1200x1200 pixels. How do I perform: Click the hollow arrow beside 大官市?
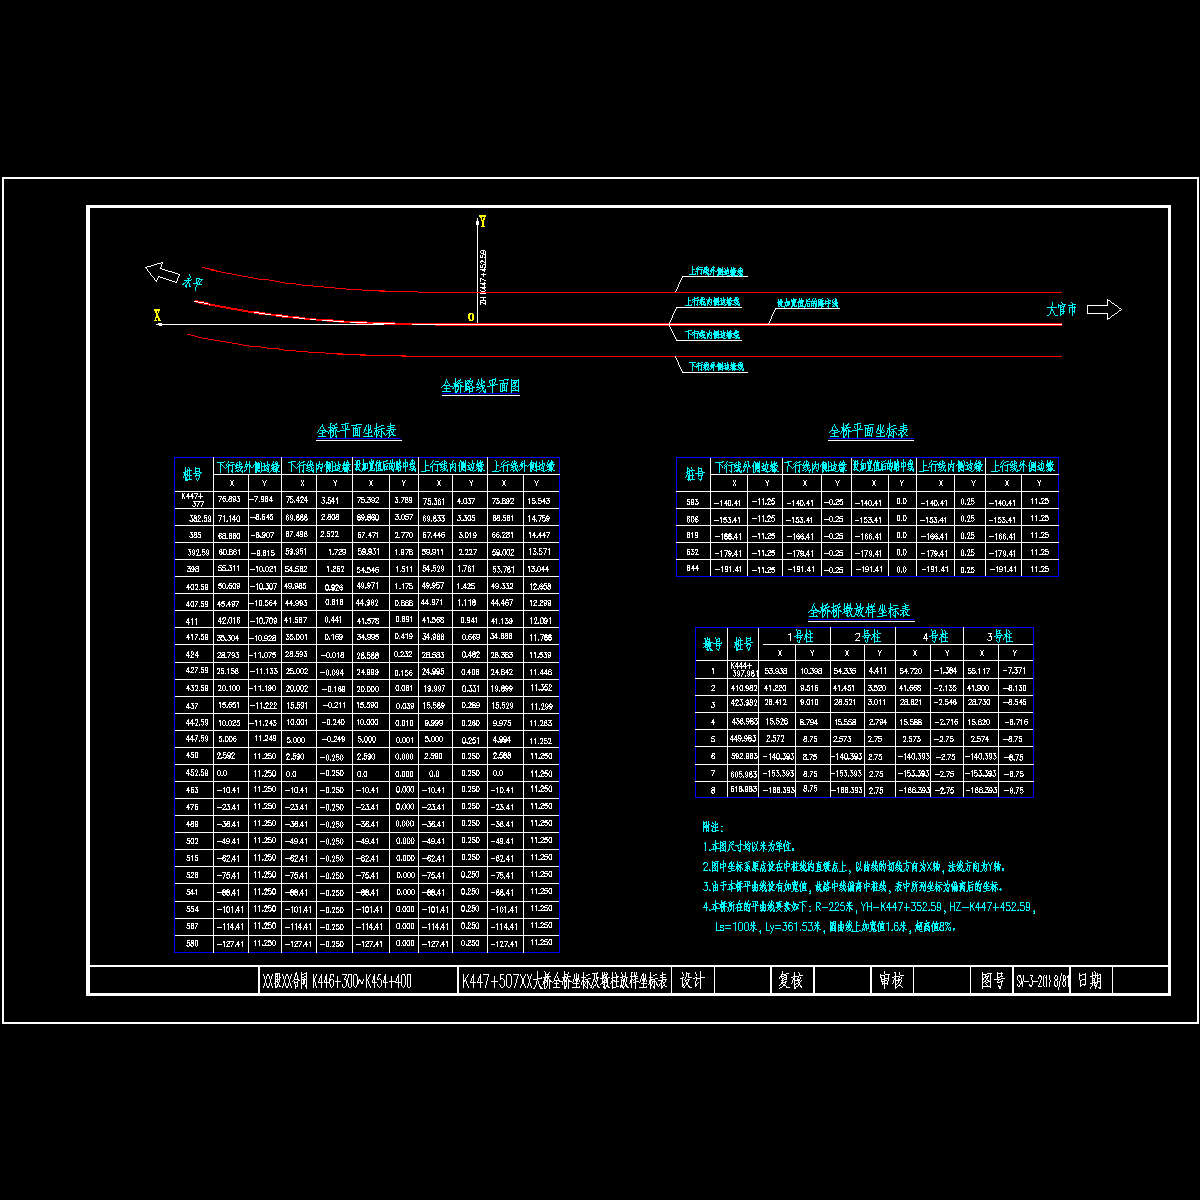click(x=1104, y=310)
